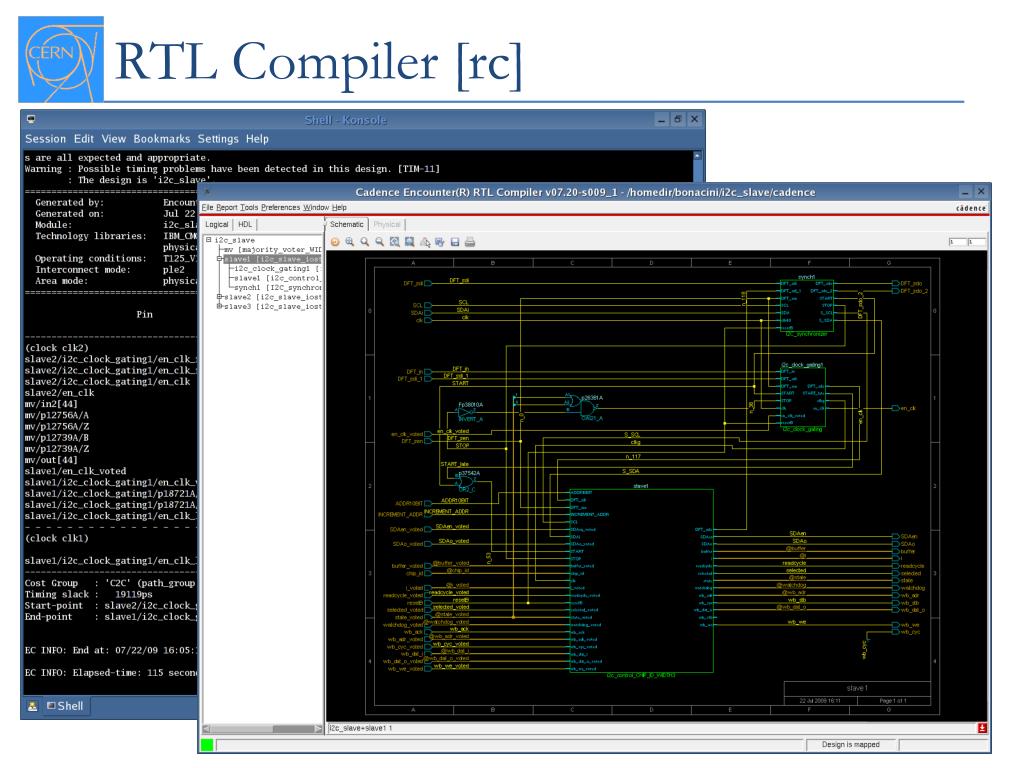Open the File menu in RTL Compiler

pyautogui.click(x=208, y=208)
